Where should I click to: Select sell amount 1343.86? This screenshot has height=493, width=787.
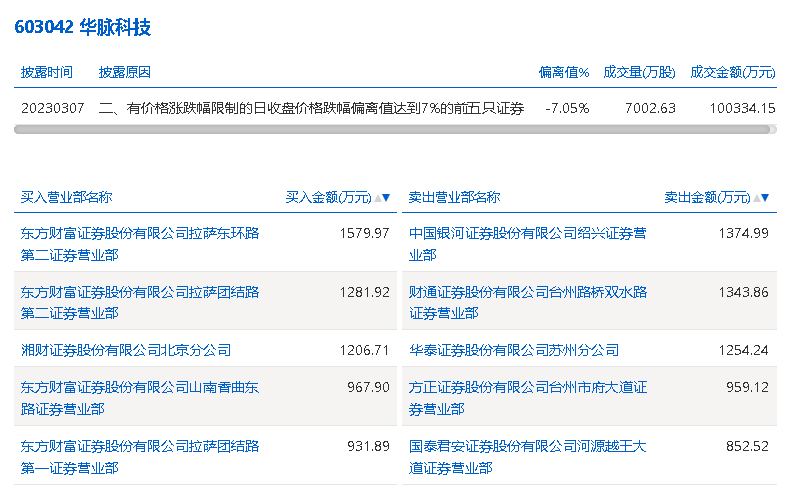point(743,292)
